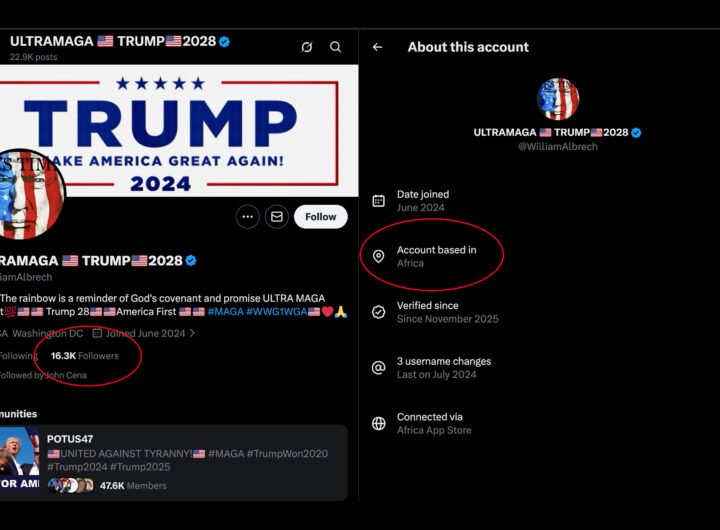Image resolution: width=720 pixels, height=530 pixels.
Task: Expand the Joined June 2024 chevron
Action: (x=192, y=334)
